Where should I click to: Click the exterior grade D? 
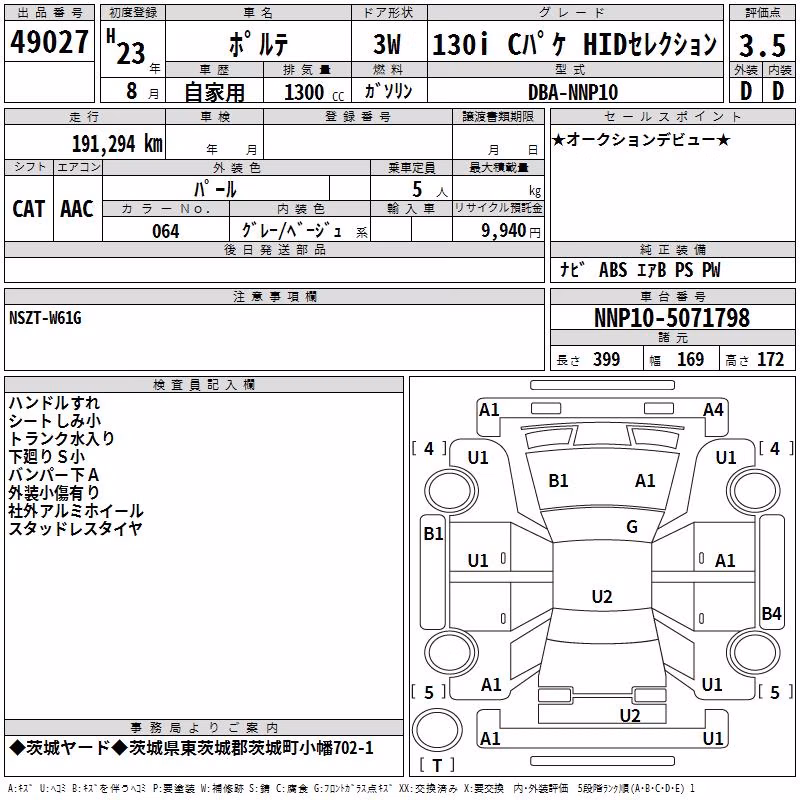click(x=746, y=91)
